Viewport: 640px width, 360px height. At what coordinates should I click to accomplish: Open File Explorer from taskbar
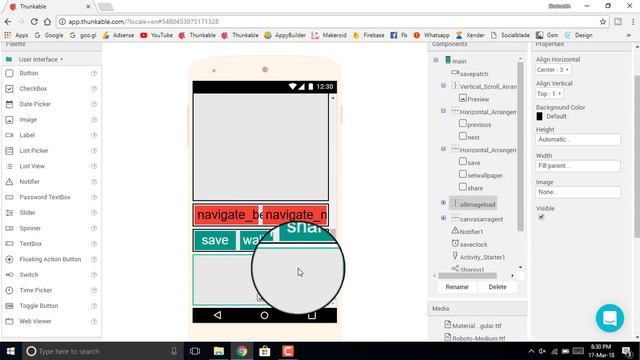tap(219, 351)
